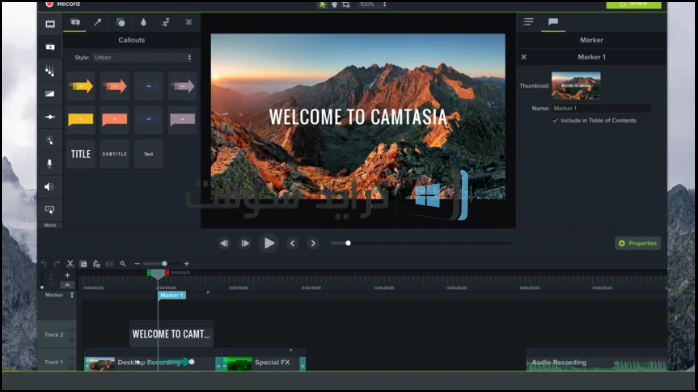The width and height of the screenshot is (698, 392).
Task: Click the next frame playback button
Action: [x=245, y=243]
